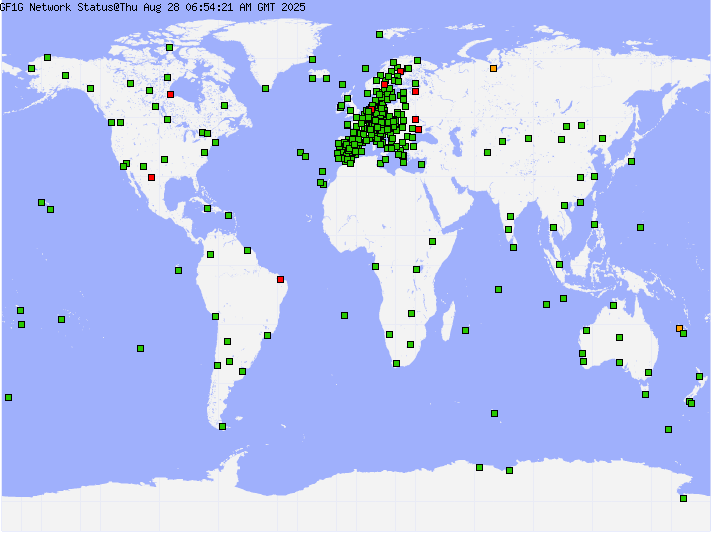
Task: Click the green station marker in Ethiopia
Action: pyautogui.click(x=432, y=241)
